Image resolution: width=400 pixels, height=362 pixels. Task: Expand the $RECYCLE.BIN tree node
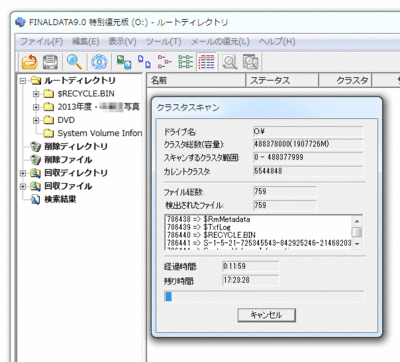coord(36,94)
